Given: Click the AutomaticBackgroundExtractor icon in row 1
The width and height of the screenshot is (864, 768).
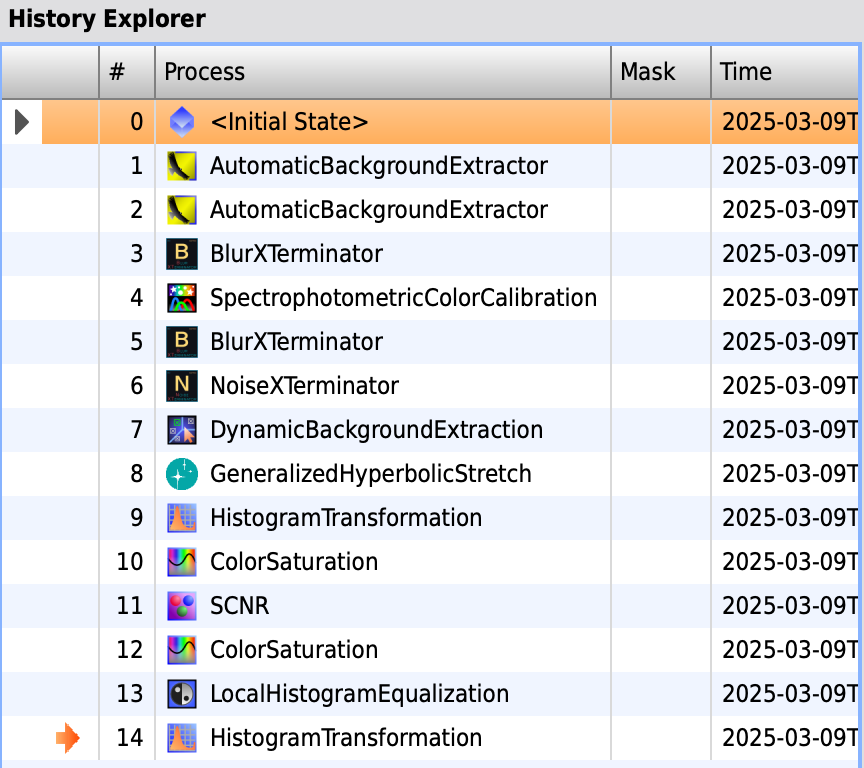Looking at the screenshot, I should (182, 166).
